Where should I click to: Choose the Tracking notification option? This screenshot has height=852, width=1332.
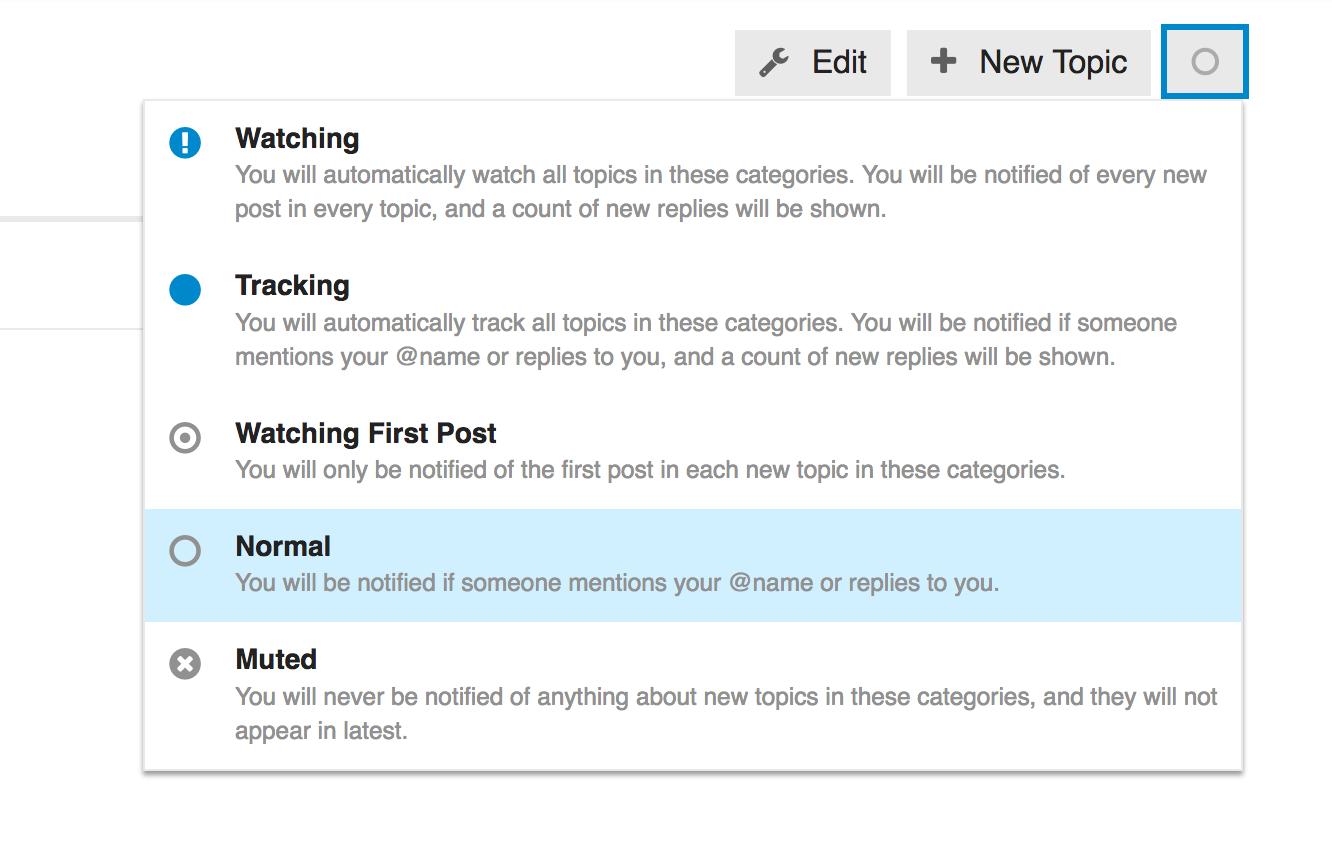(292, 286)
